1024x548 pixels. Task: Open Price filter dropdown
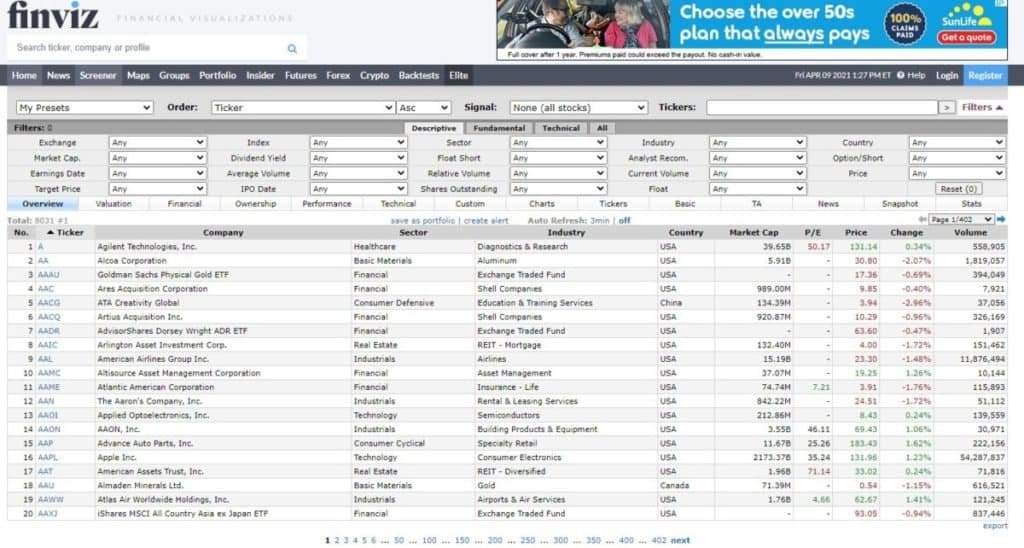(x=957, y=174)
